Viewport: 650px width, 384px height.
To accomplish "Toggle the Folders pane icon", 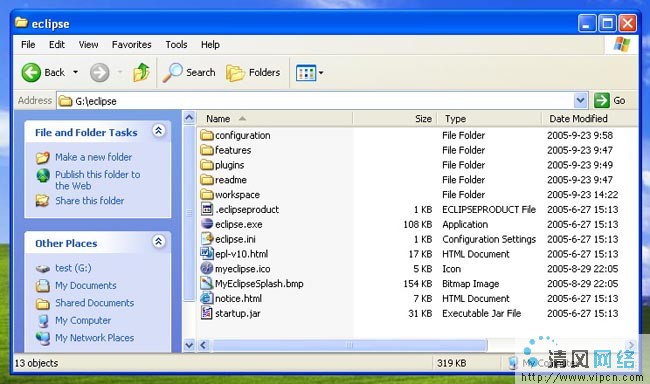I will click(x=235, y=73).
